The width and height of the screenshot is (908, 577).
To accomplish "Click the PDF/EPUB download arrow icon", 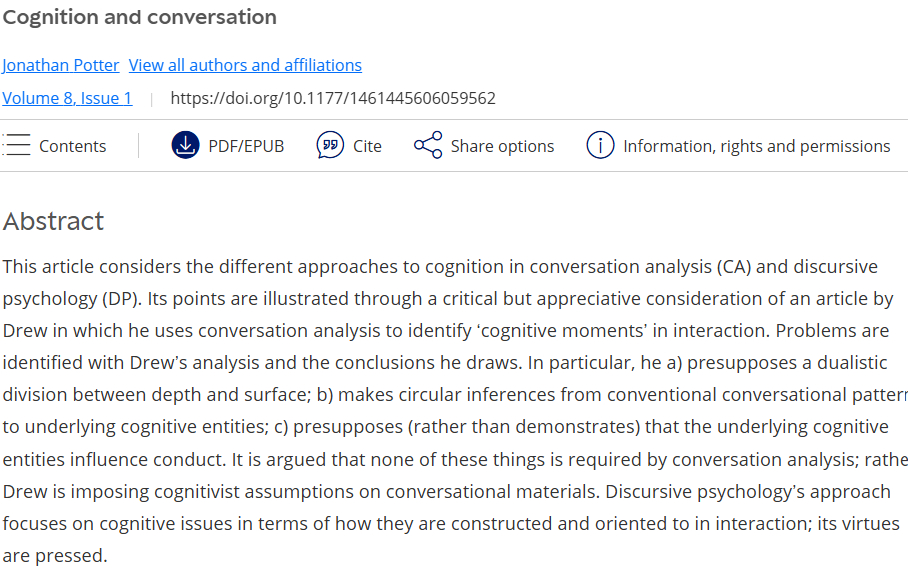I will [x=186, y=145].
